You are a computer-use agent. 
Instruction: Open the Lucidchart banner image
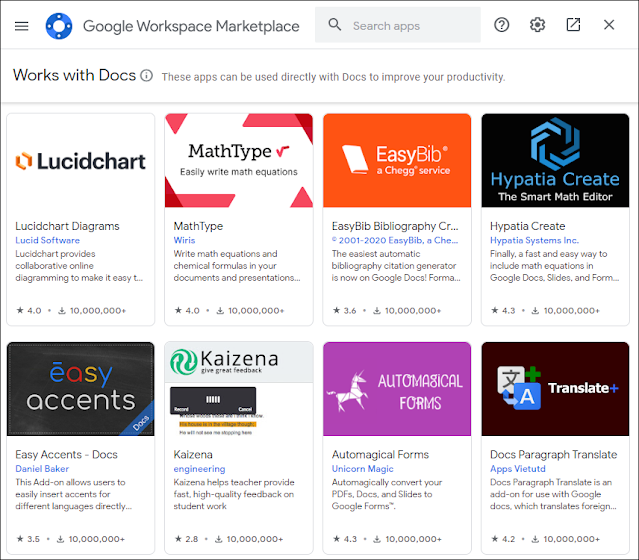pyautogui.click(x=81, y=161)
